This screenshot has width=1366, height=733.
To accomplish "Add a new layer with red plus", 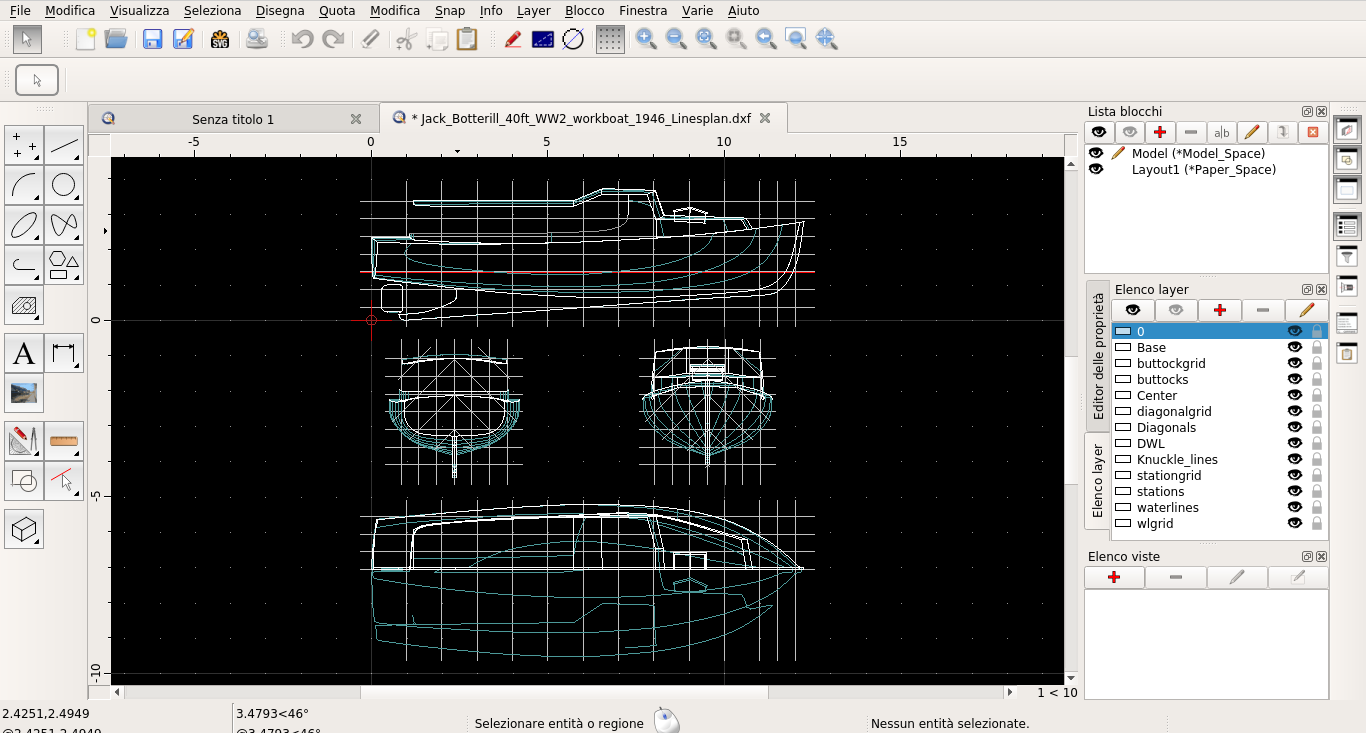I will (1220, 310).
